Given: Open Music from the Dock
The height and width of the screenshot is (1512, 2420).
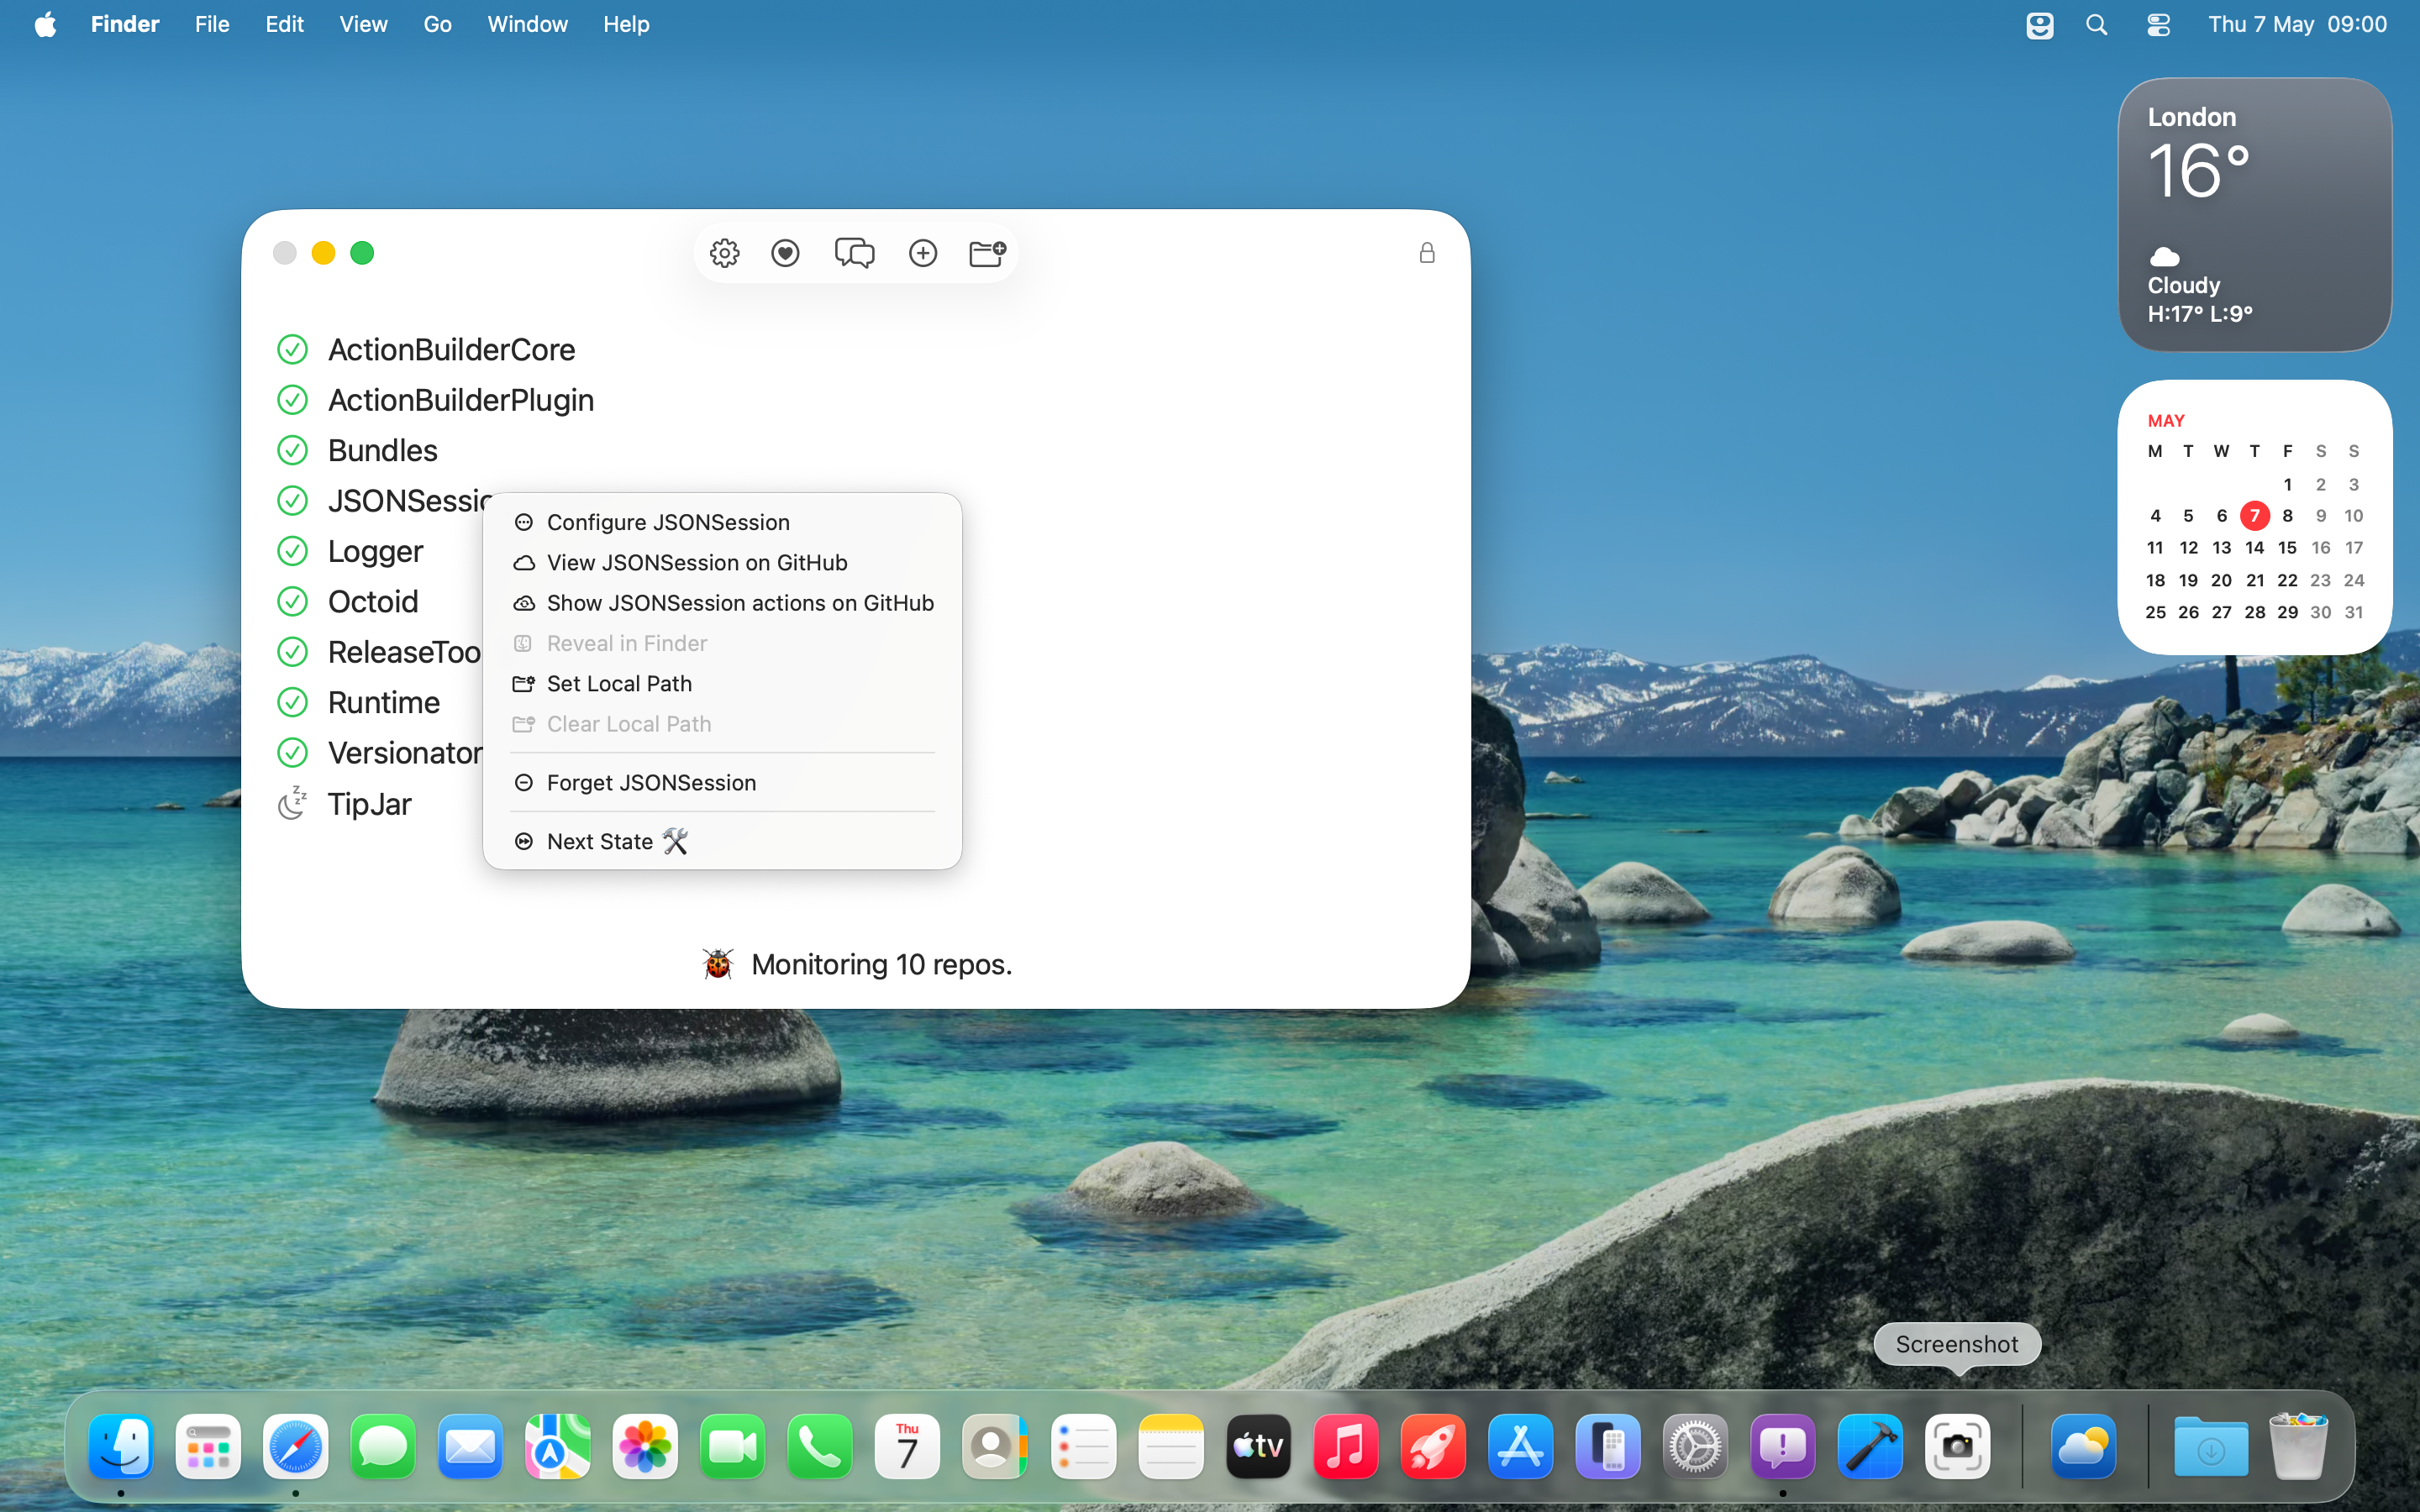Looking at the screenshot, I should coord(1346,1446).
